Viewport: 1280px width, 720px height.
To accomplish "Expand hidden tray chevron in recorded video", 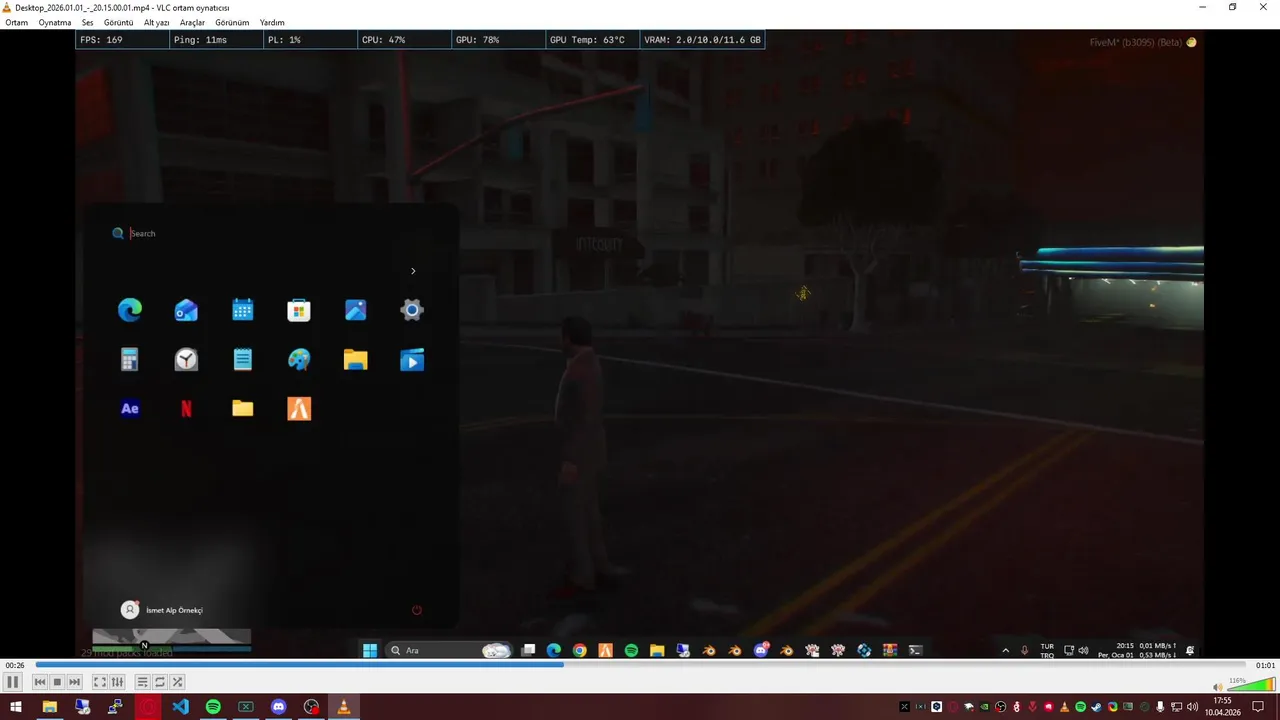I will (1006, 650).
